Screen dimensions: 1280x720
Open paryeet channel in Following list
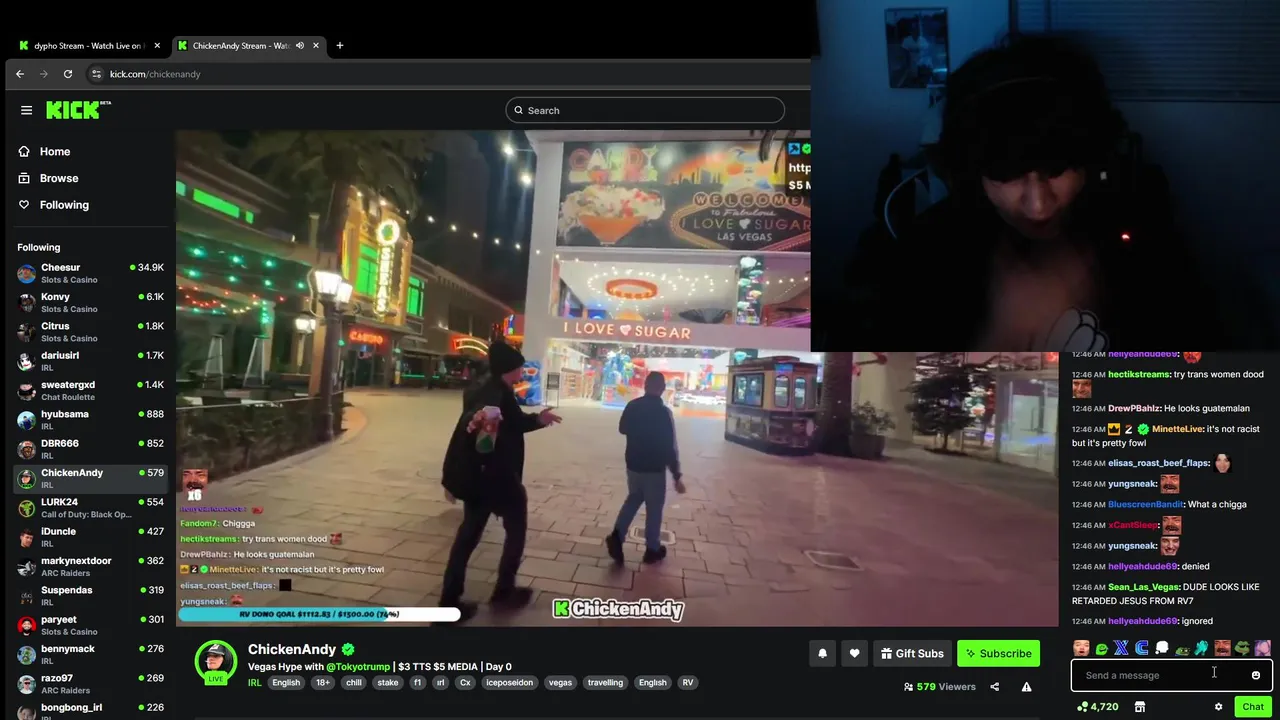click(x=90, y=625)
